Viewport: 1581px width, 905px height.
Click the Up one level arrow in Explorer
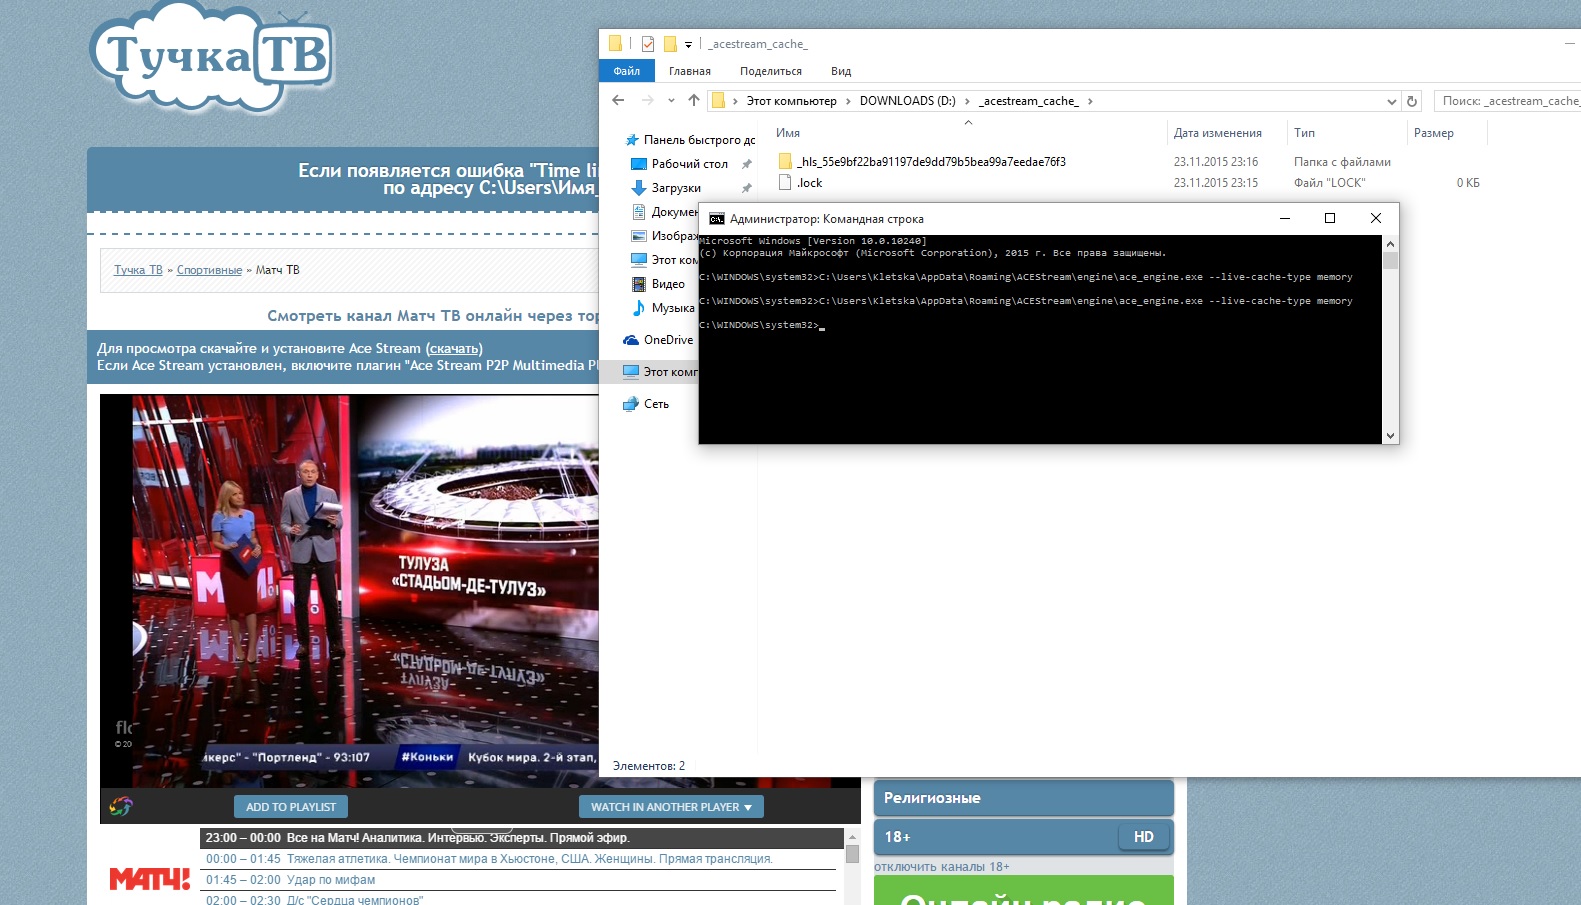coord(694,100)
